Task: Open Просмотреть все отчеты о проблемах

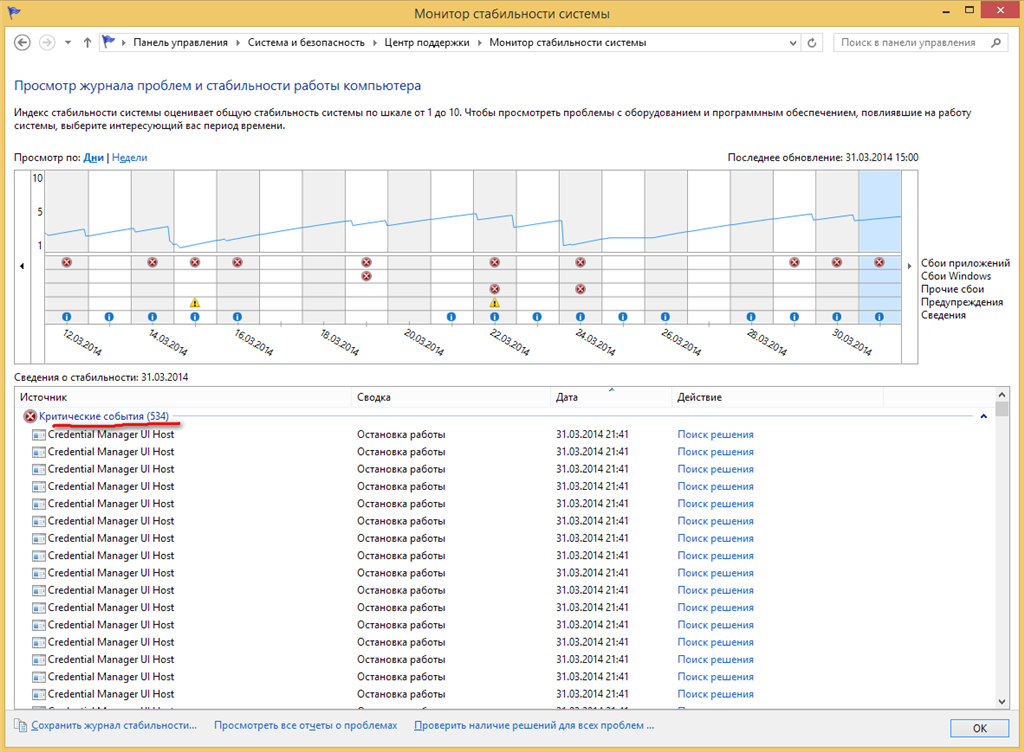Action: coord(306,725)
